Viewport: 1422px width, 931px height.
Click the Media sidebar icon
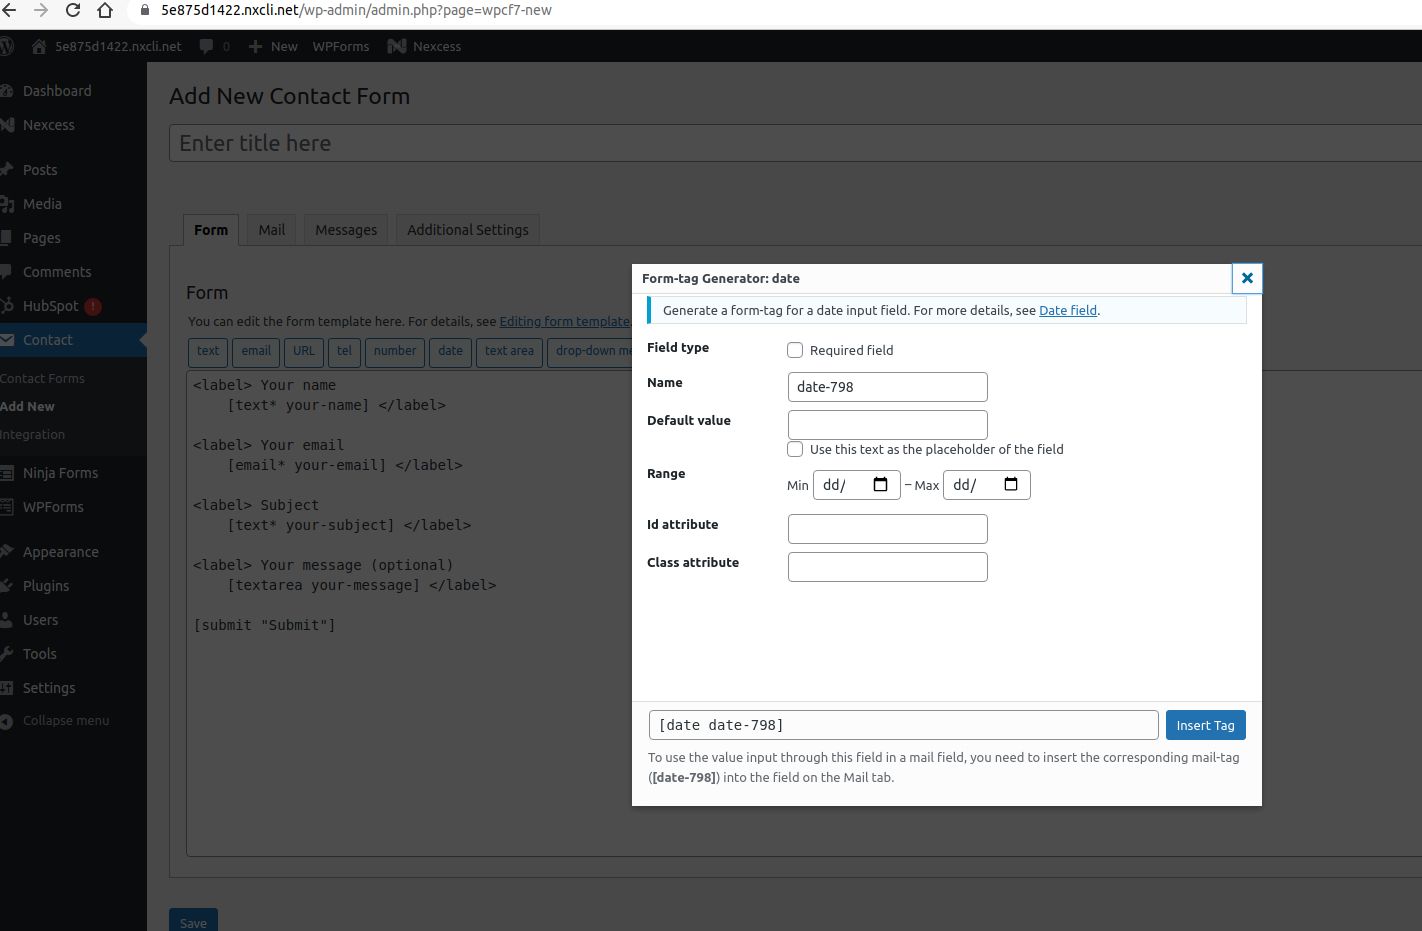pos(8,204)
